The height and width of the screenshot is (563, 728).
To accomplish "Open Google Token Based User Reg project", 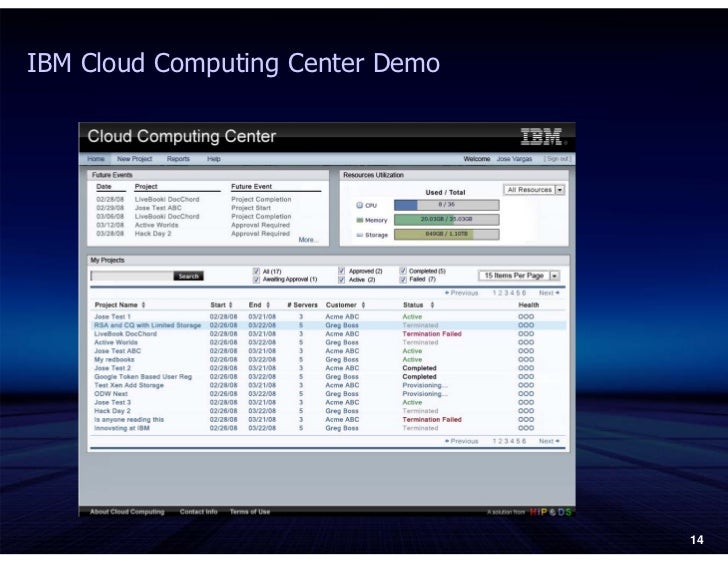I will click(x=143, y=377).
